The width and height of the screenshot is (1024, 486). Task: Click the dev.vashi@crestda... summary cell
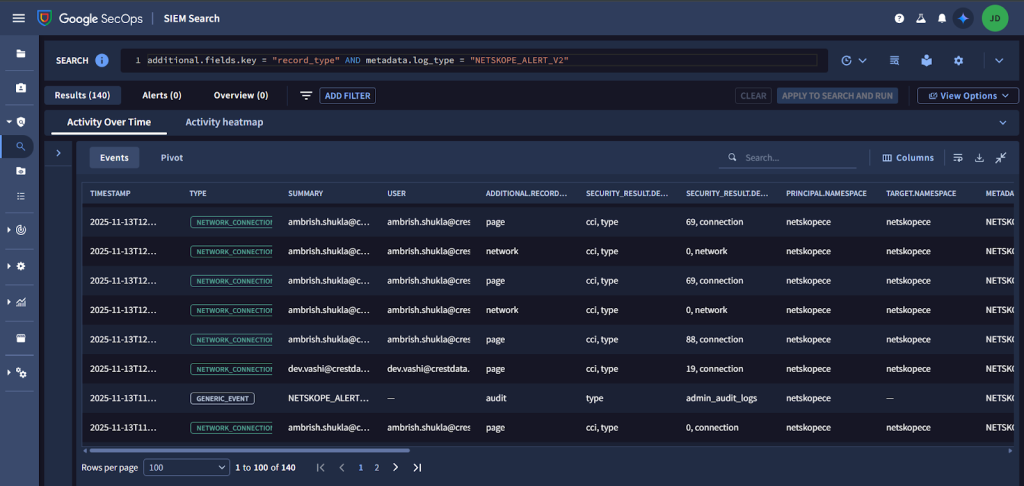coord(329,369)
